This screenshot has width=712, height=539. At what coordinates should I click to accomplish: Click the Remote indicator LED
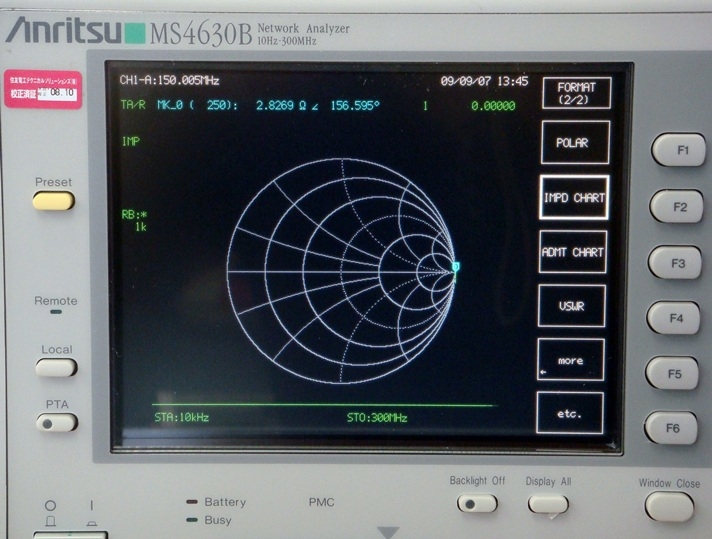click(56, 312)
